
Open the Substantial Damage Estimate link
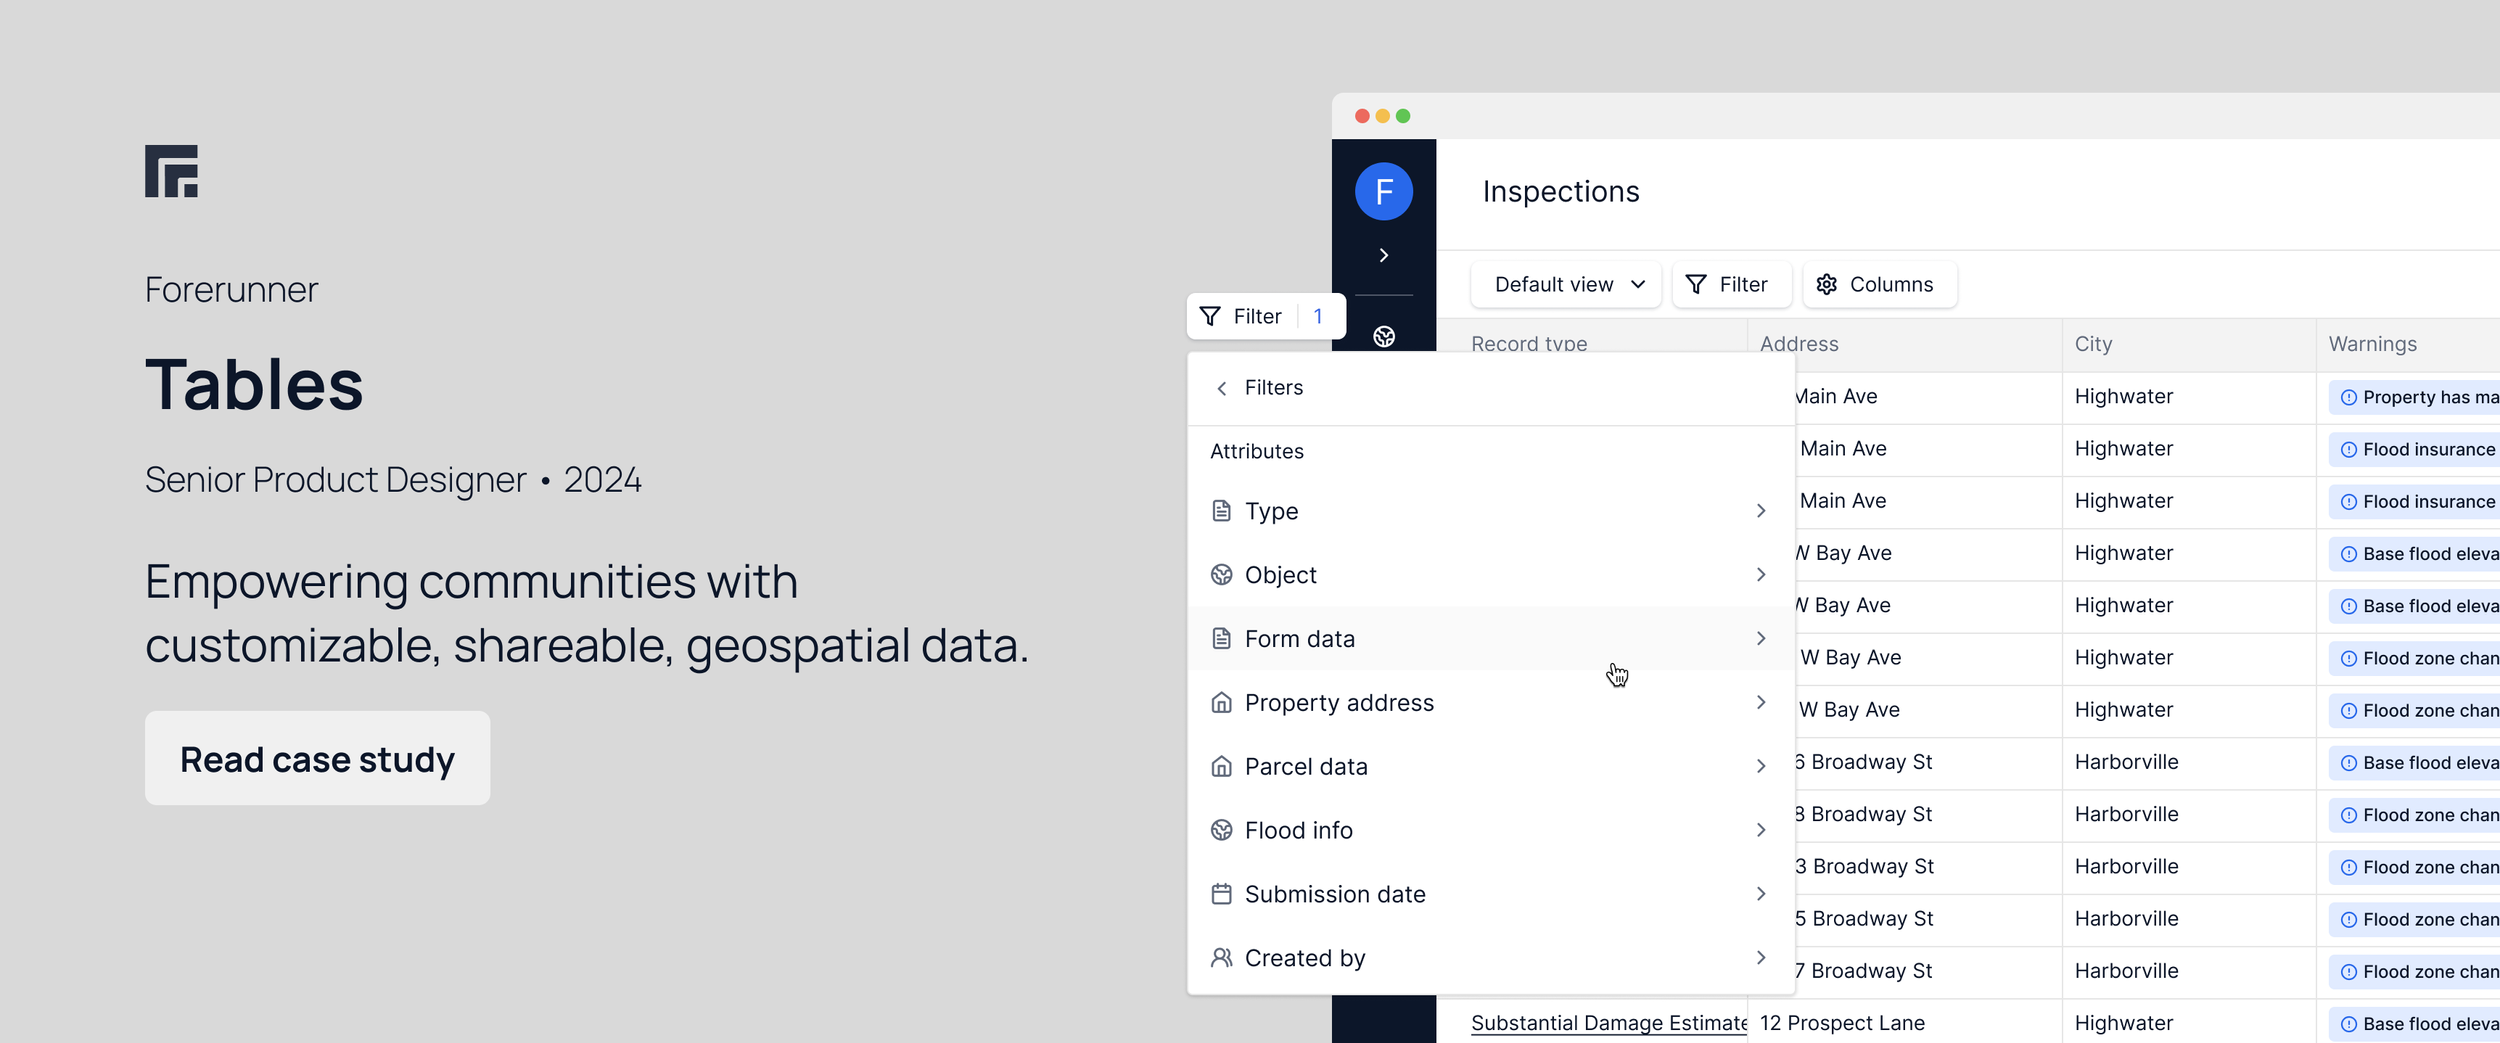[x=1609, y=1023]
